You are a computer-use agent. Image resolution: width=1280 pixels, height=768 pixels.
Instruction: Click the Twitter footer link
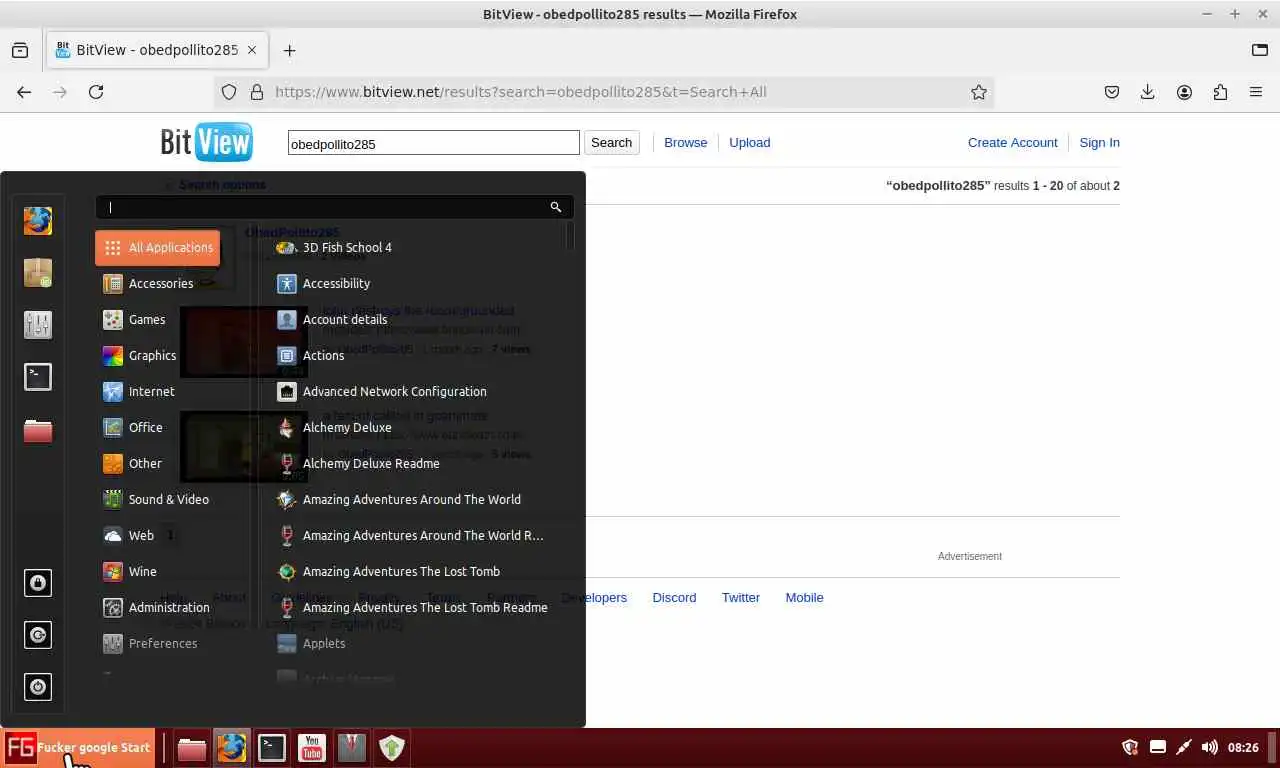(741, 597)
